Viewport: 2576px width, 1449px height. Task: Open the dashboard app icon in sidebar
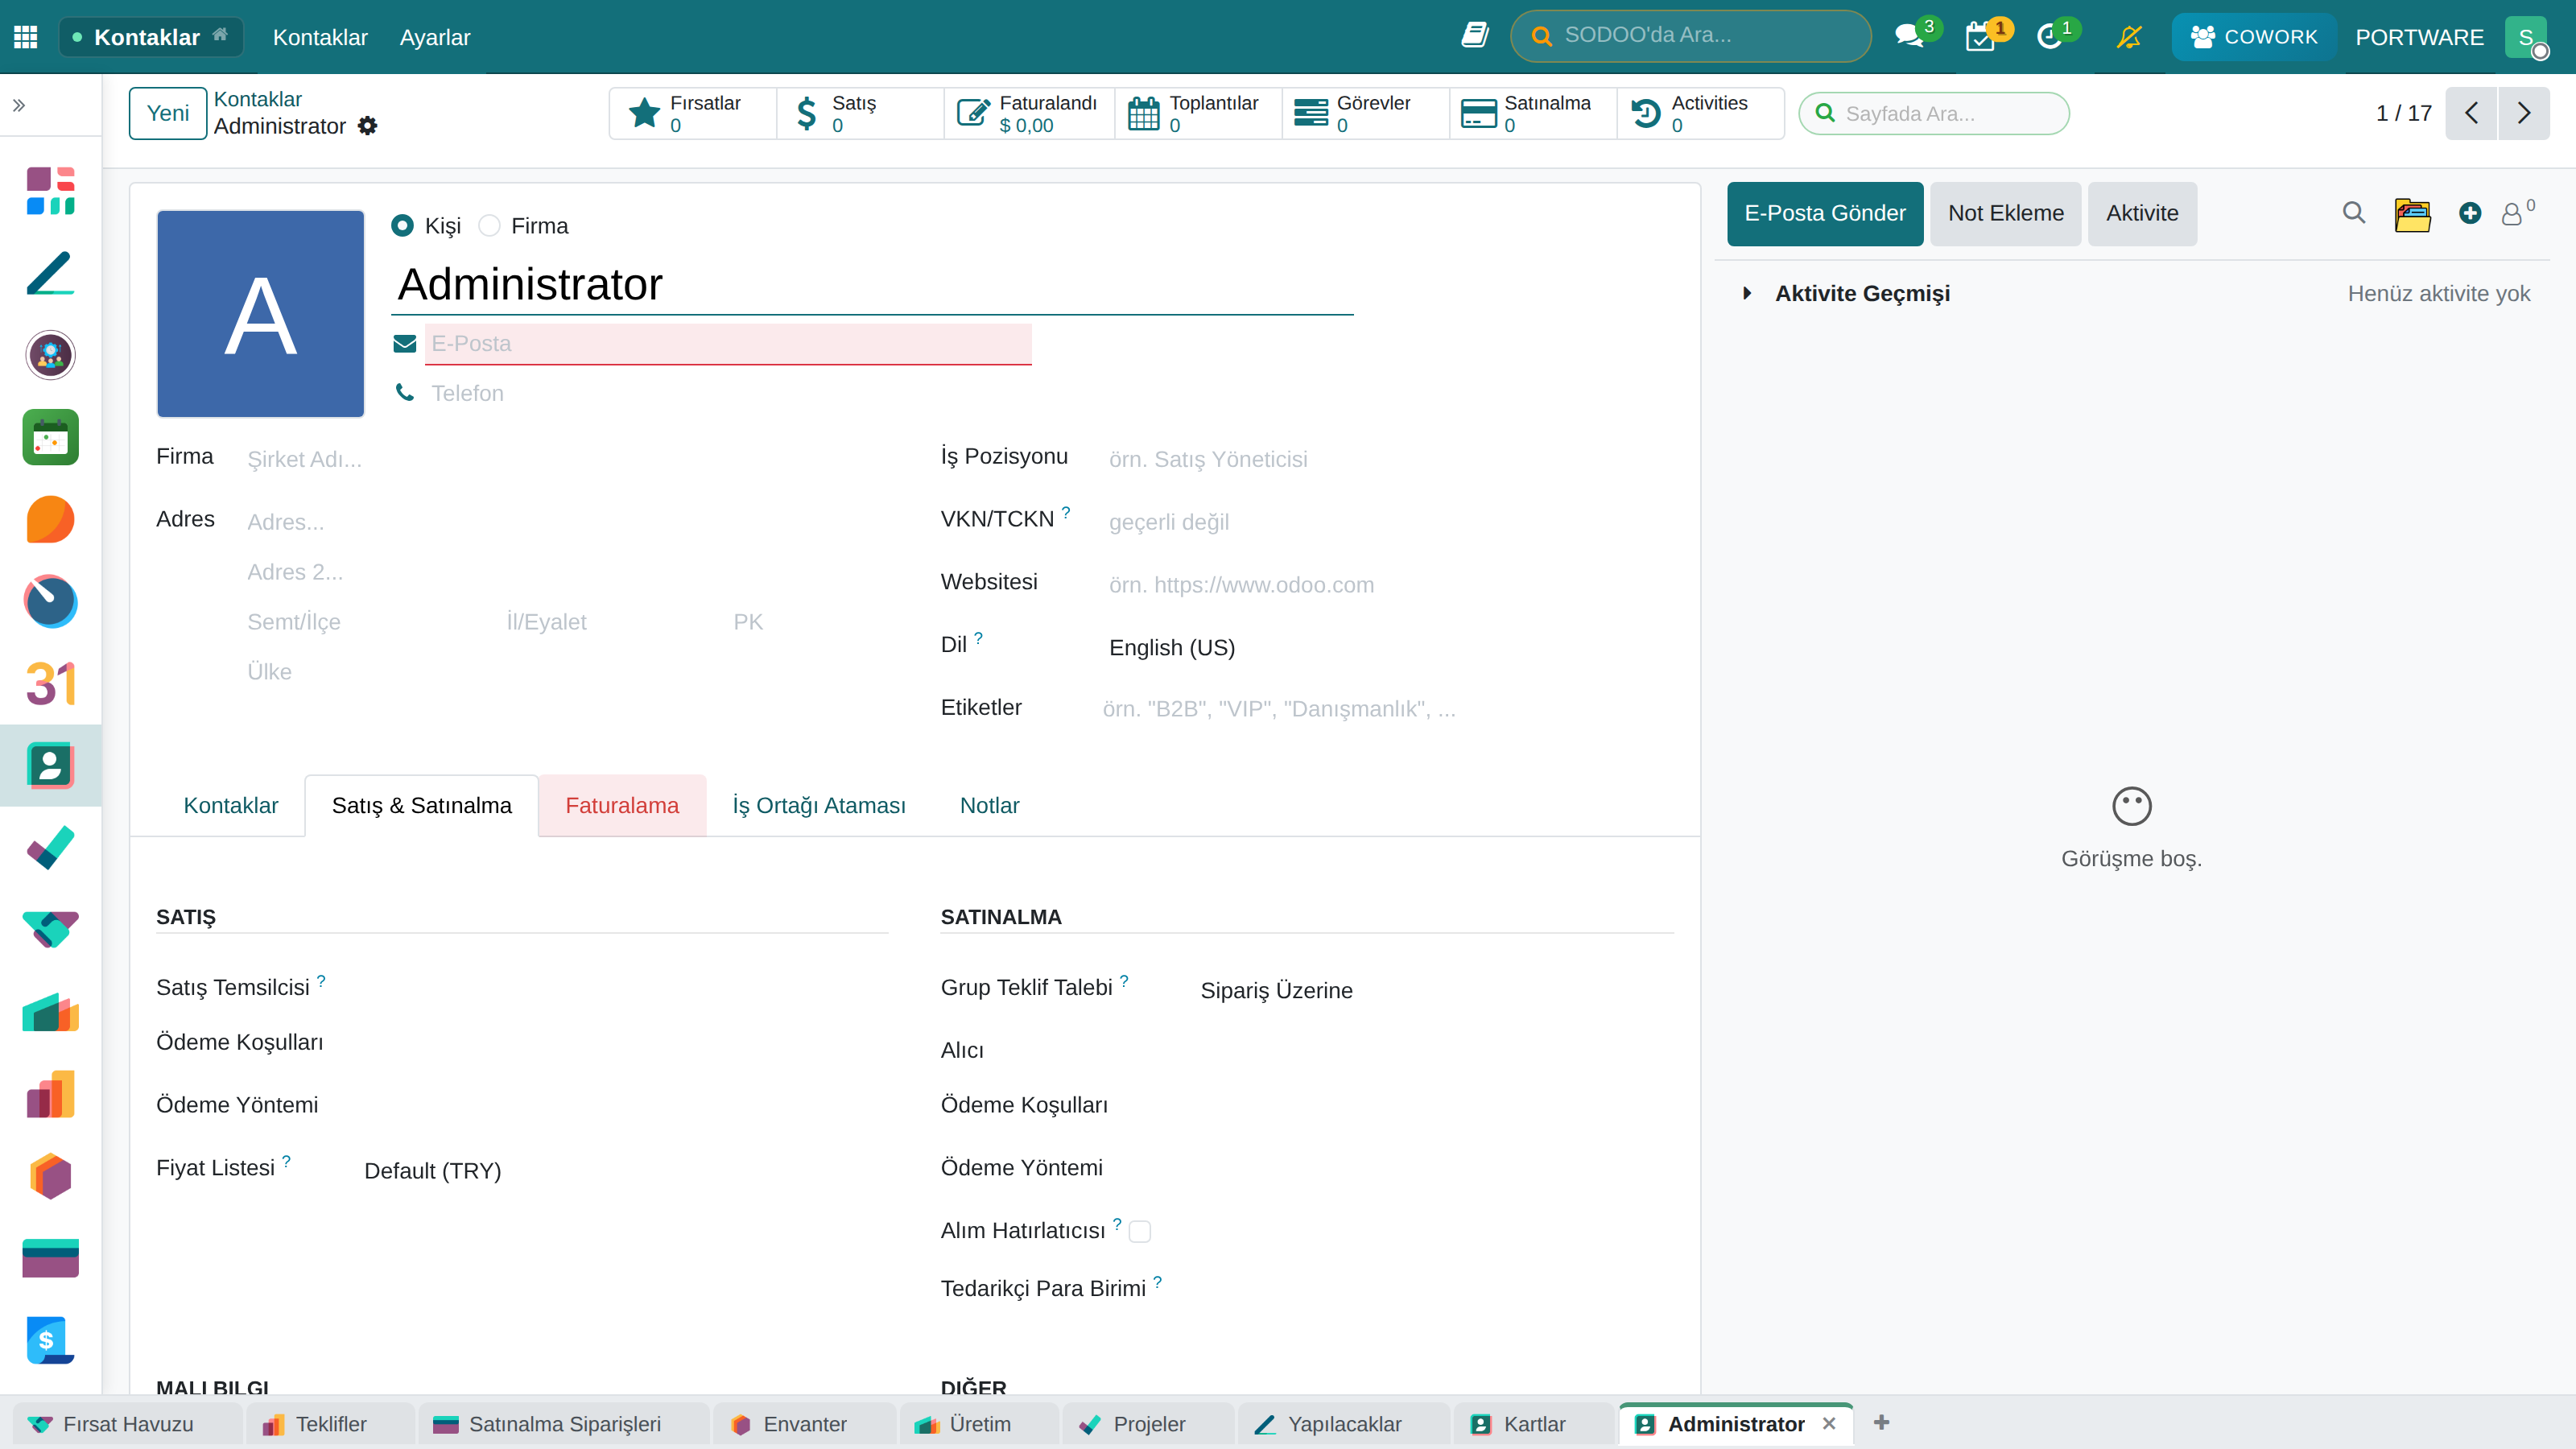pyautogui.click(x=50, y=191)
